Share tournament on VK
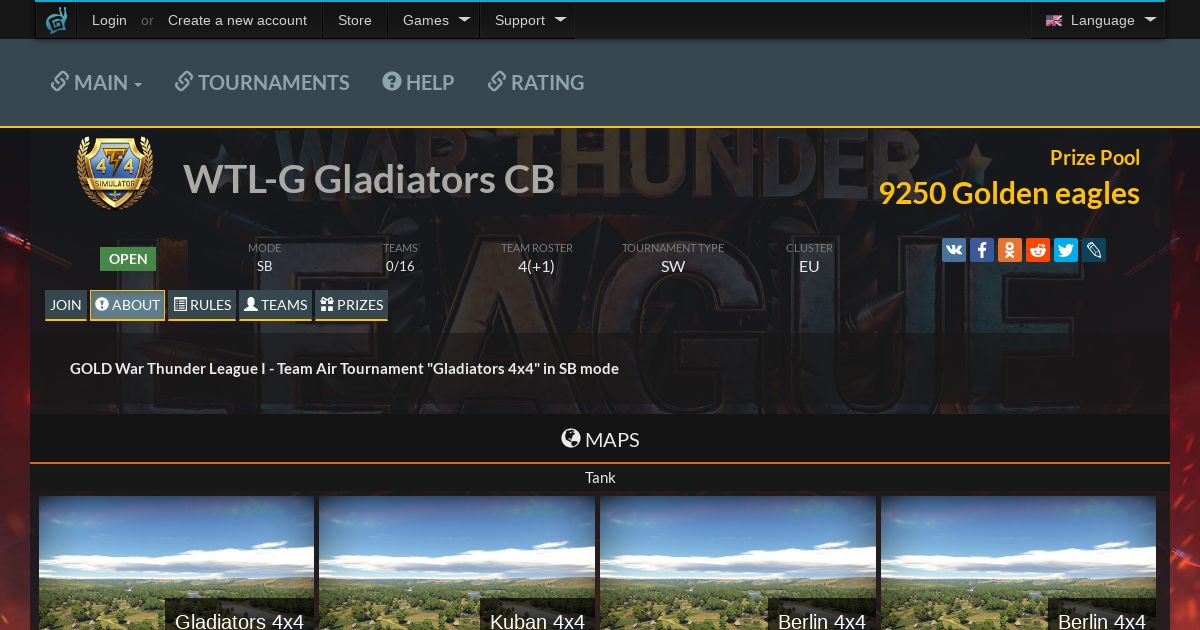 click(x=954, y=250)
